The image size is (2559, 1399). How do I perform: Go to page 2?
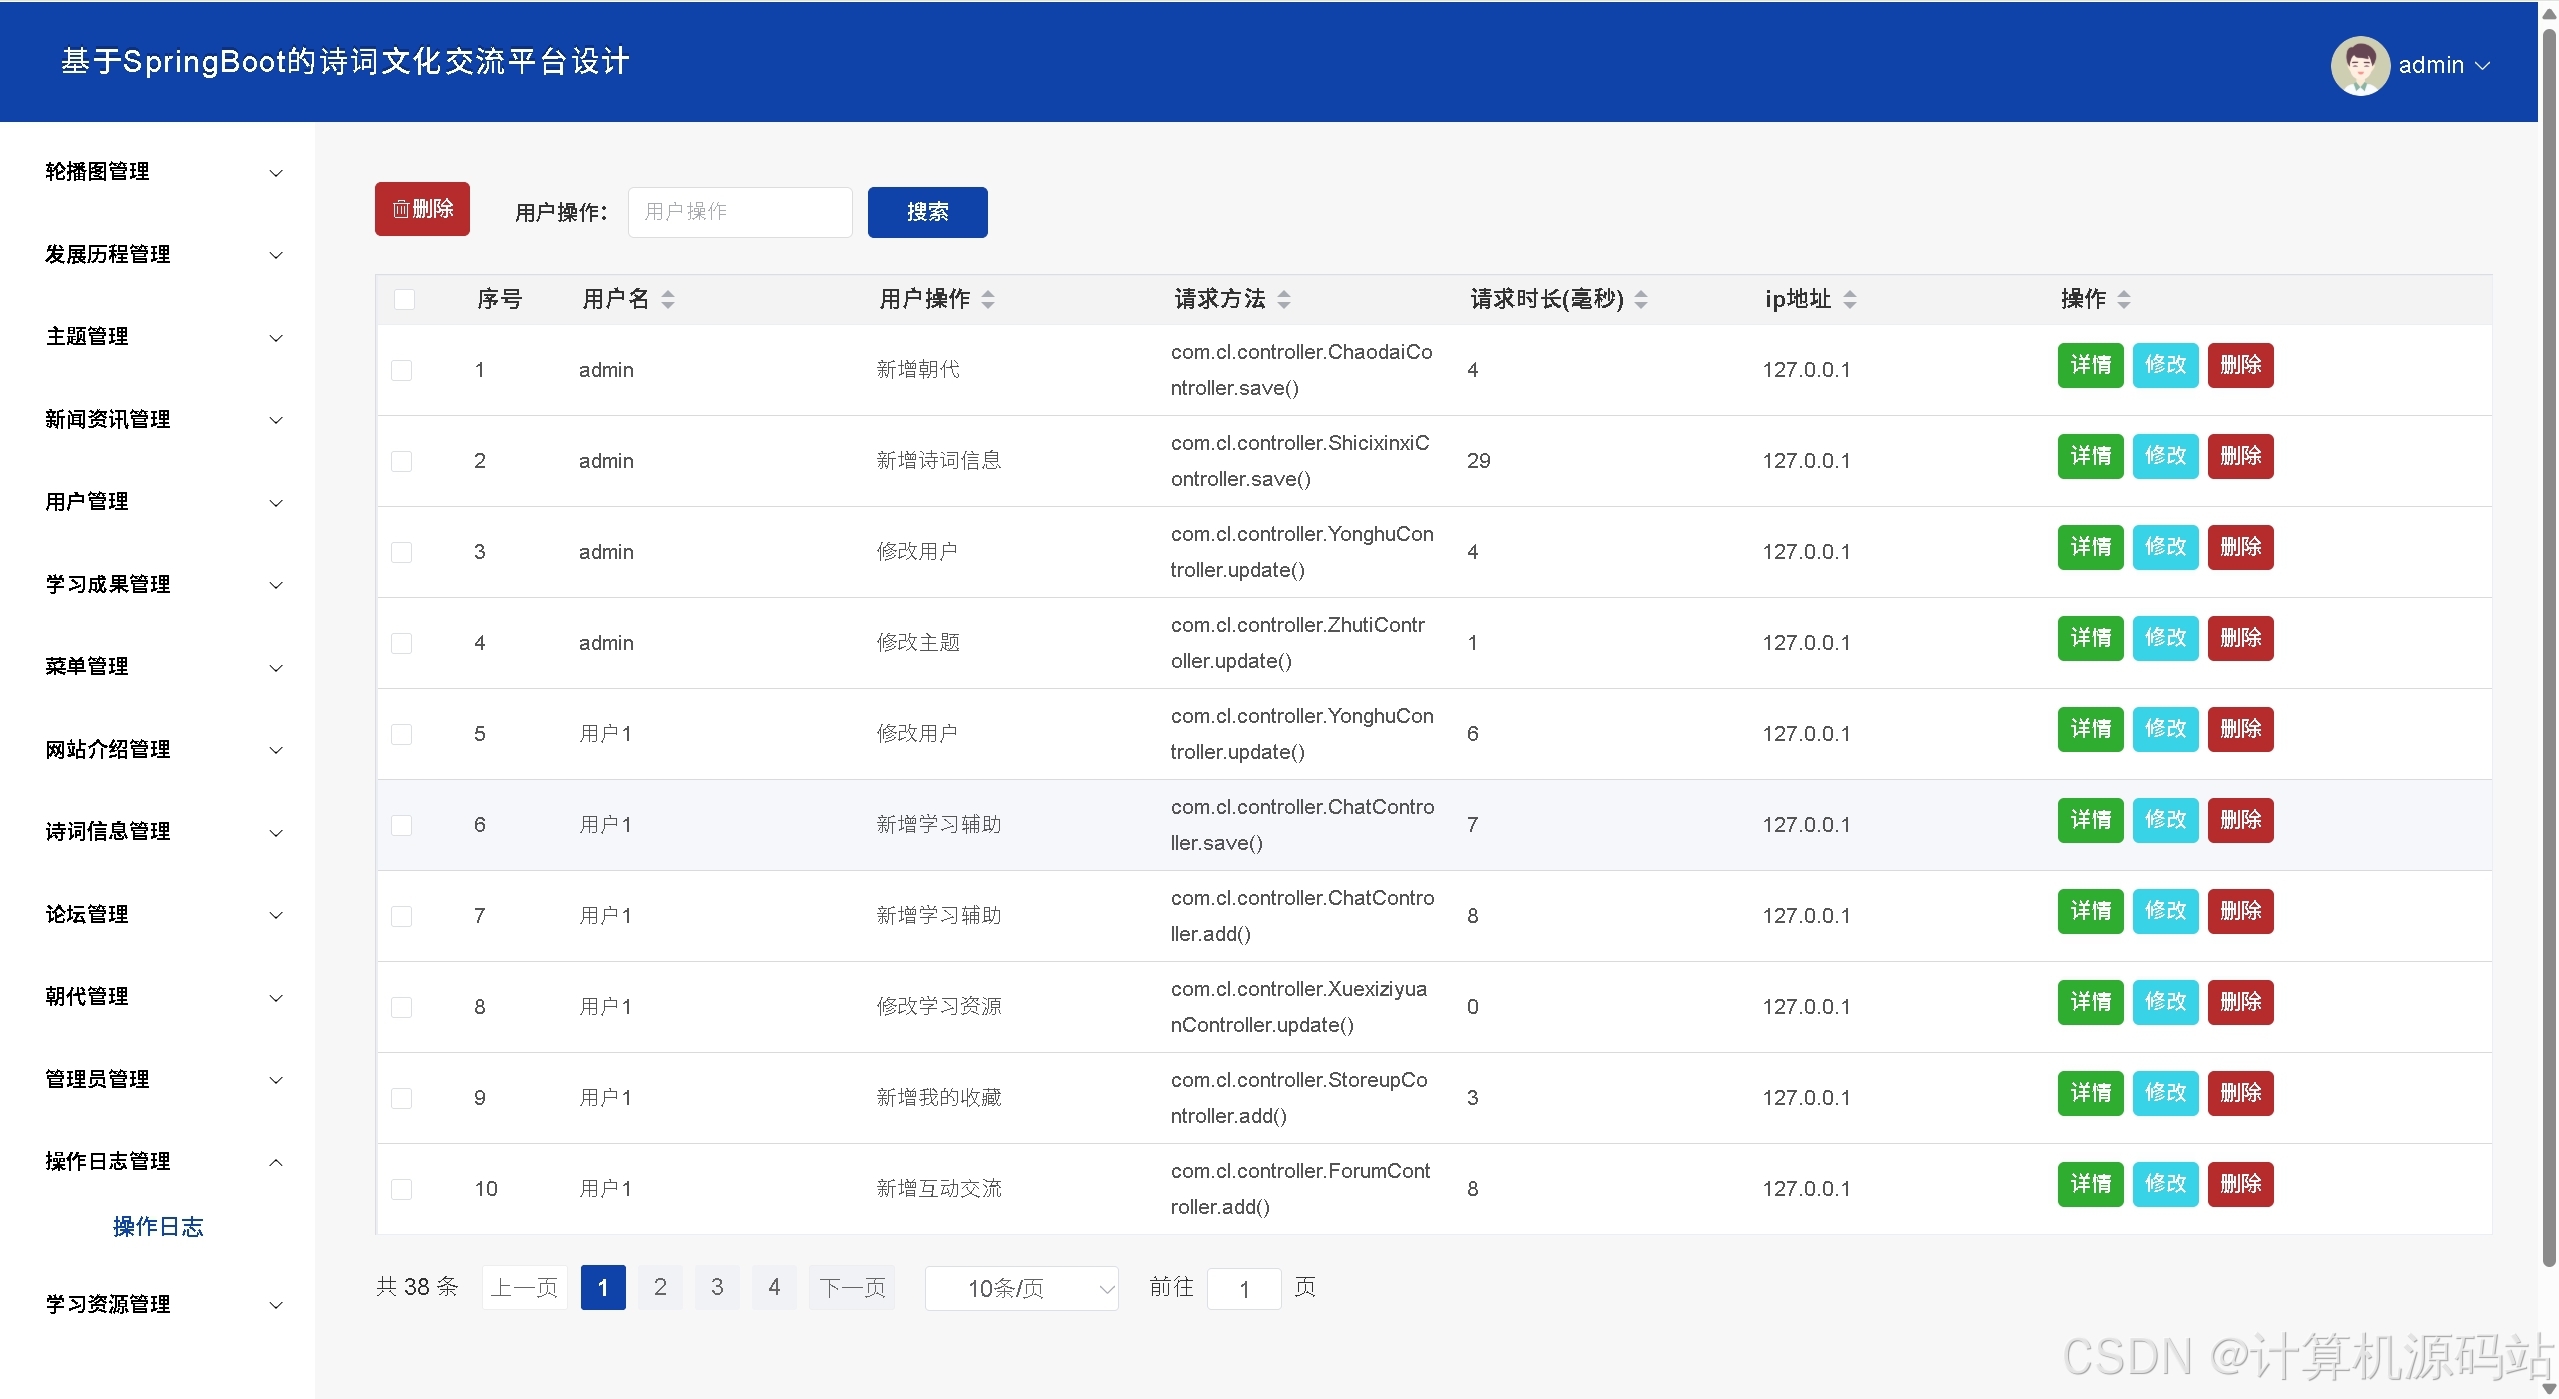click(660, 1287)
